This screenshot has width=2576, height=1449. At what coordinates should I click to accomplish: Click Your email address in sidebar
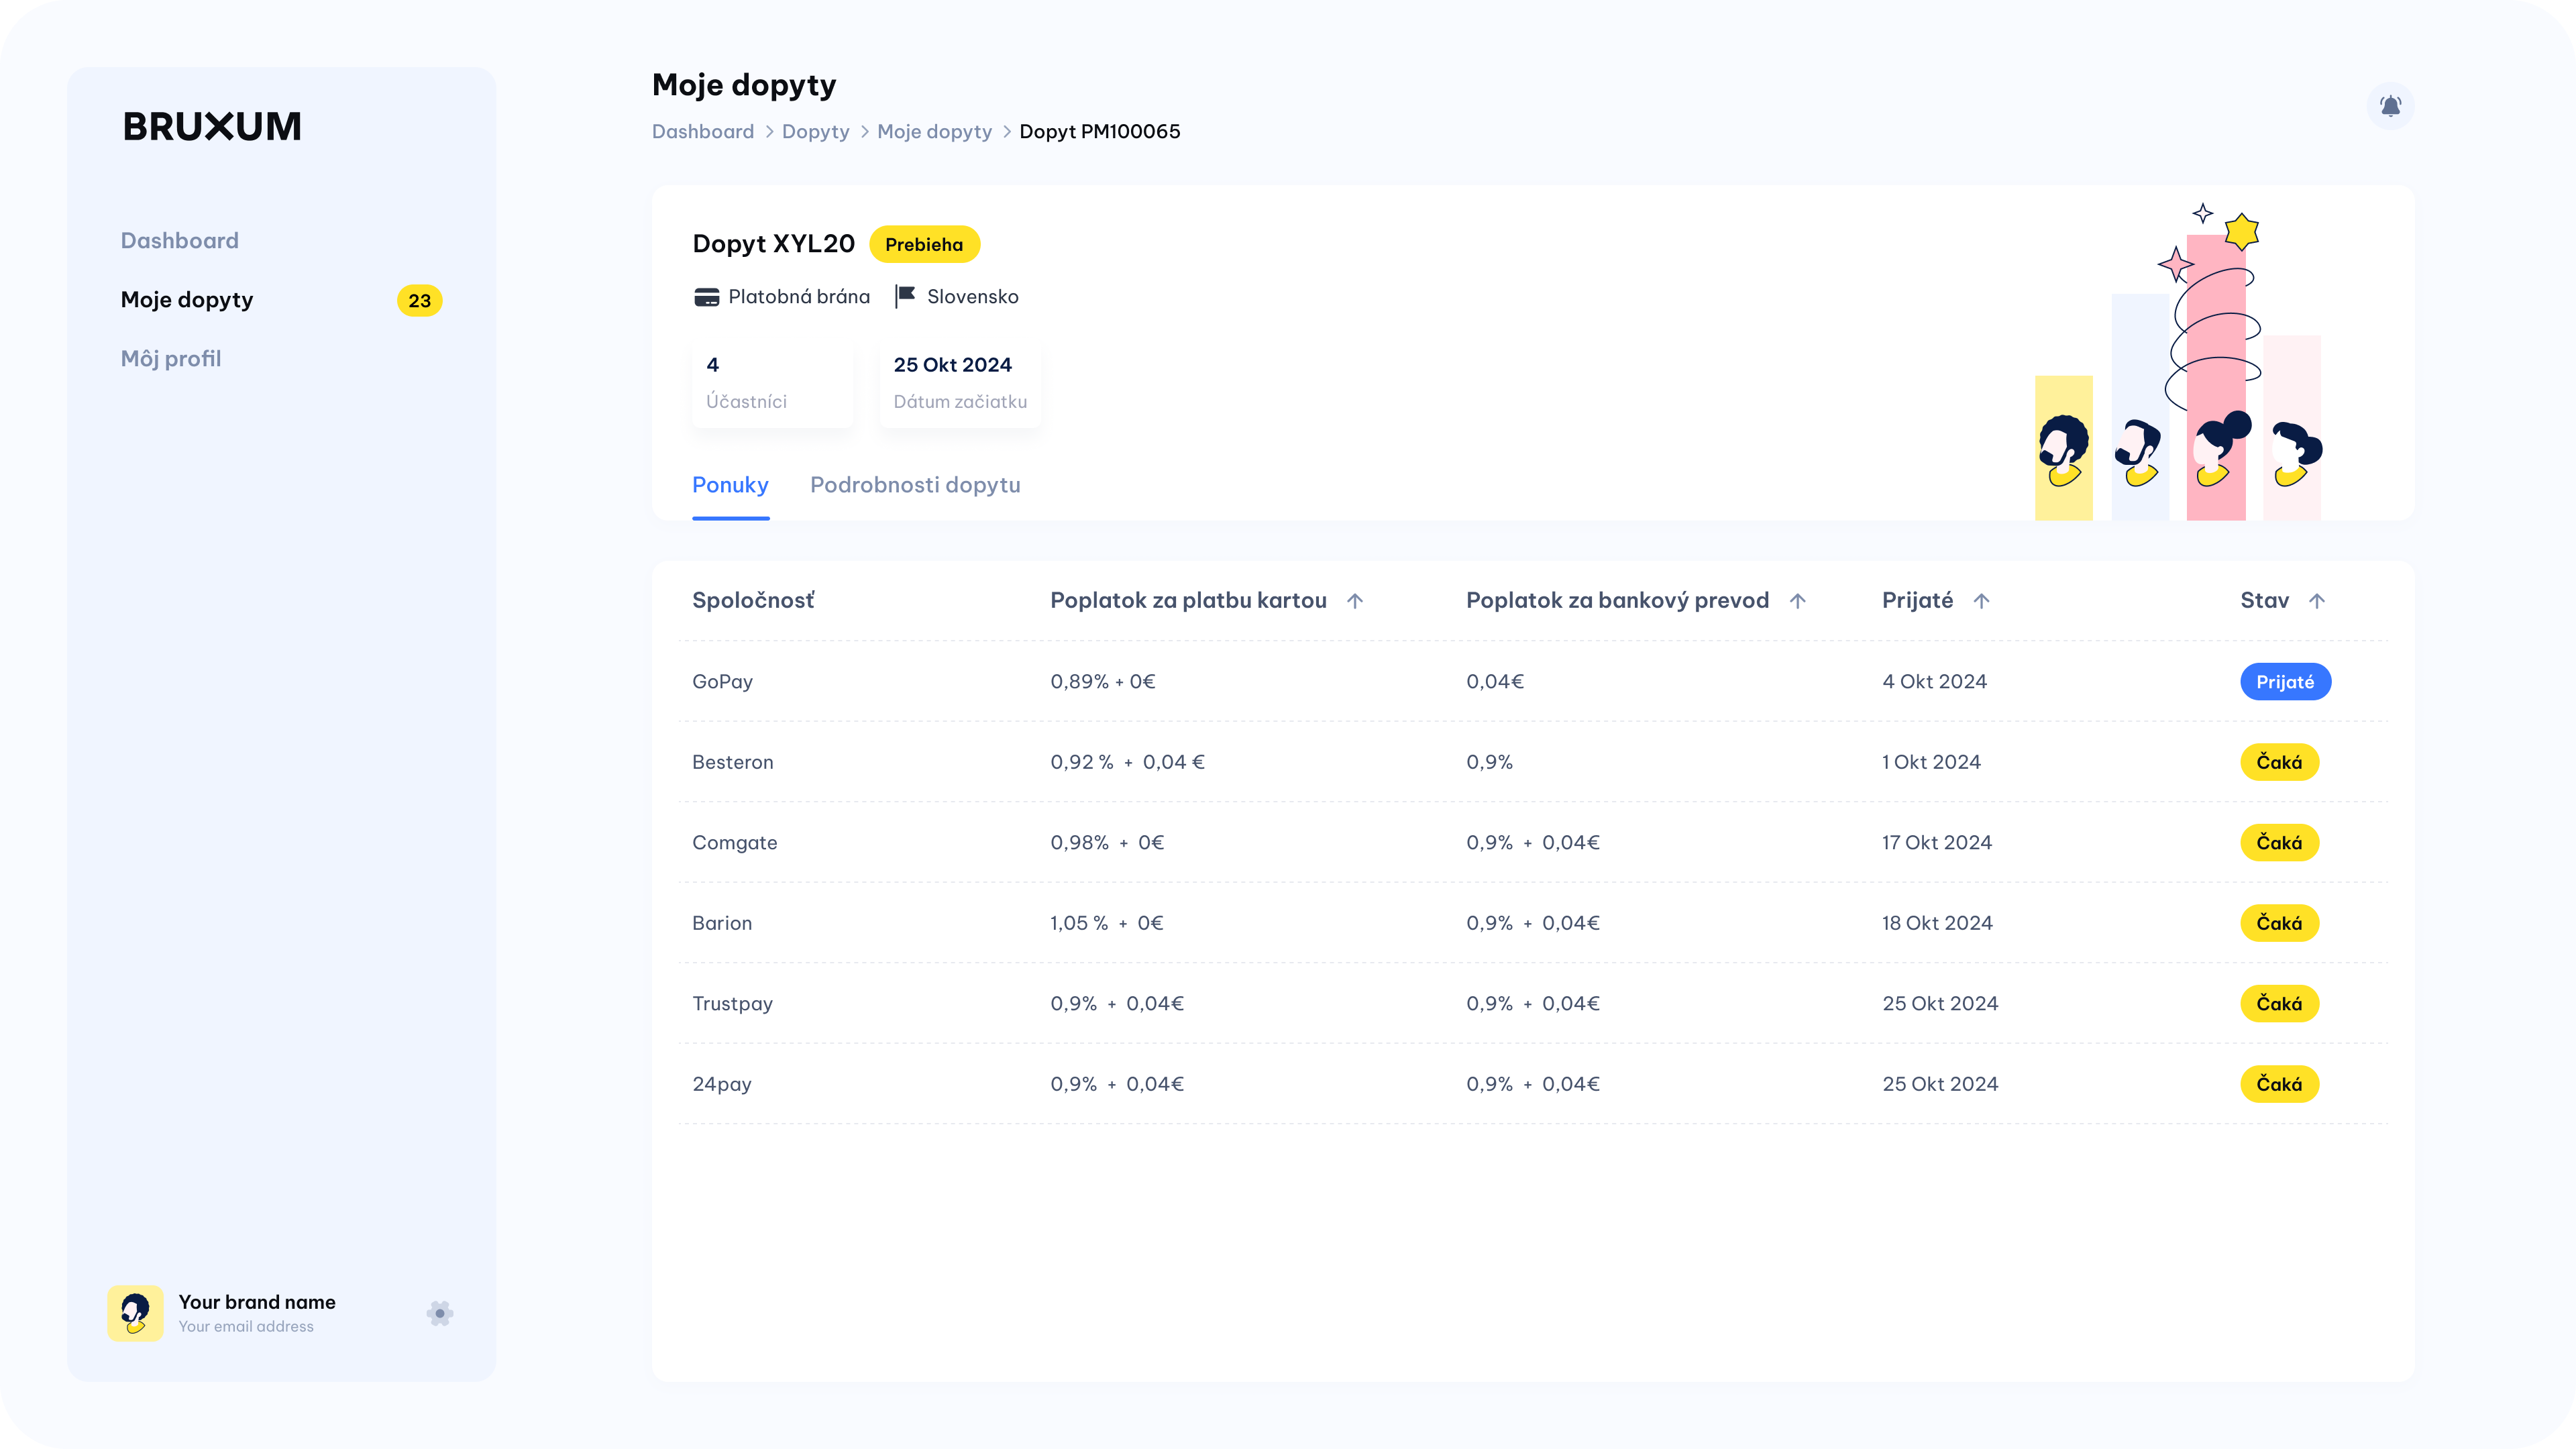tap(246, 1327)
